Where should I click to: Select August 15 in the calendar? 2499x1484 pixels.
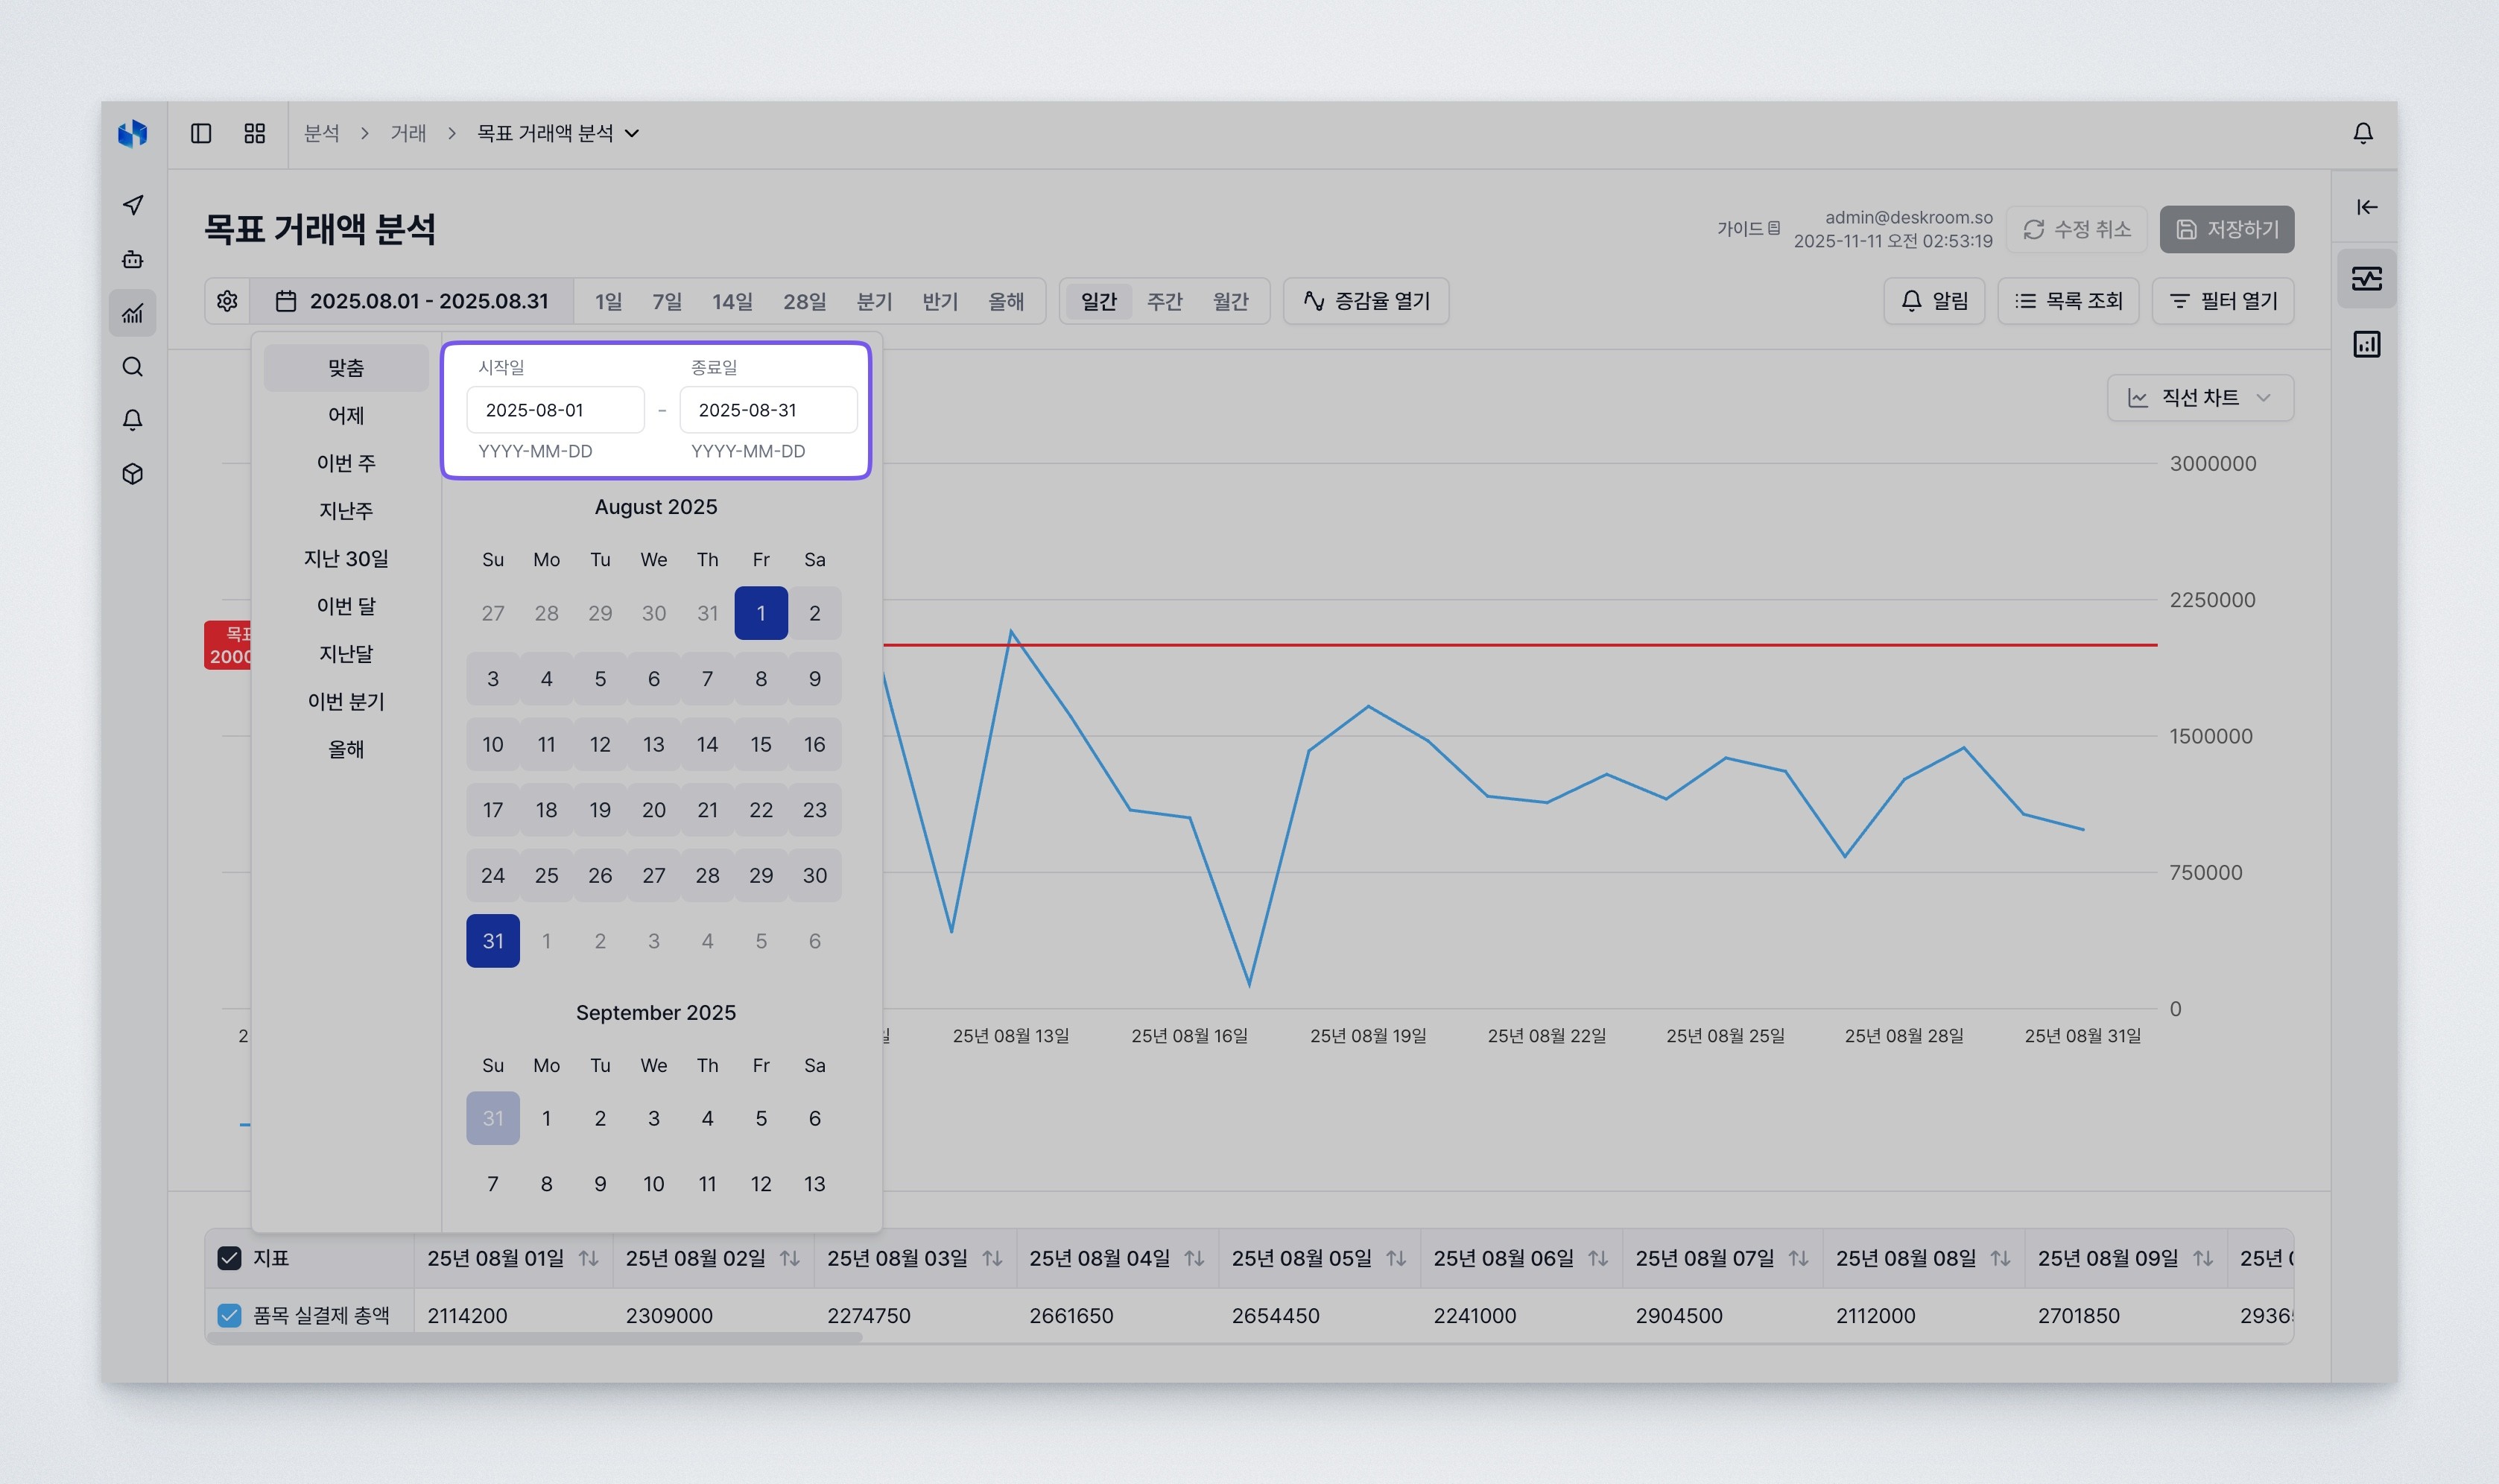point(761,744)
